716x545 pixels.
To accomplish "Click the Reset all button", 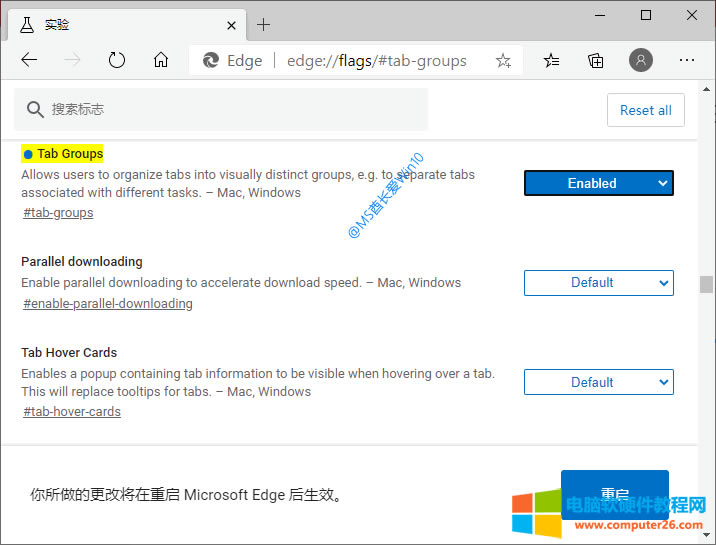I will 646,110.
